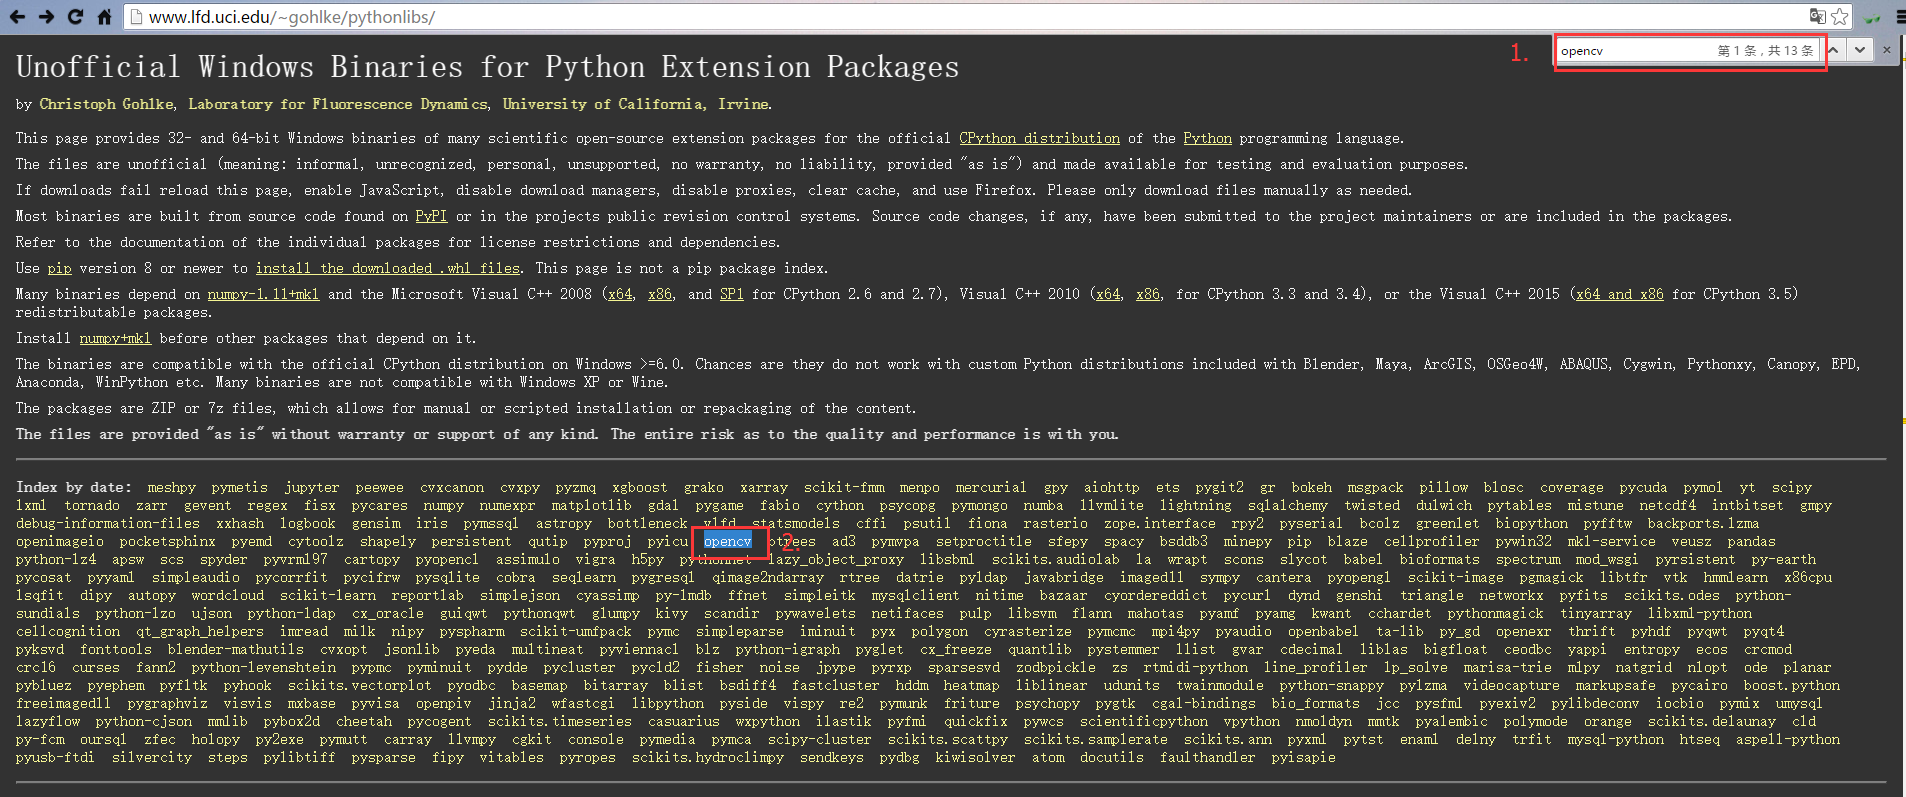
Task: Jump to tornado in the index
Action: (x=92, y=505)
